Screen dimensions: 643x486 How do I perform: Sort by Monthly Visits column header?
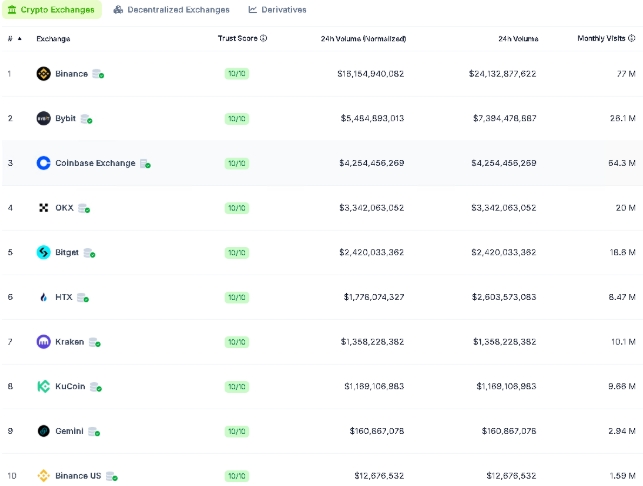pyautogui.click(x=601, y=38)
